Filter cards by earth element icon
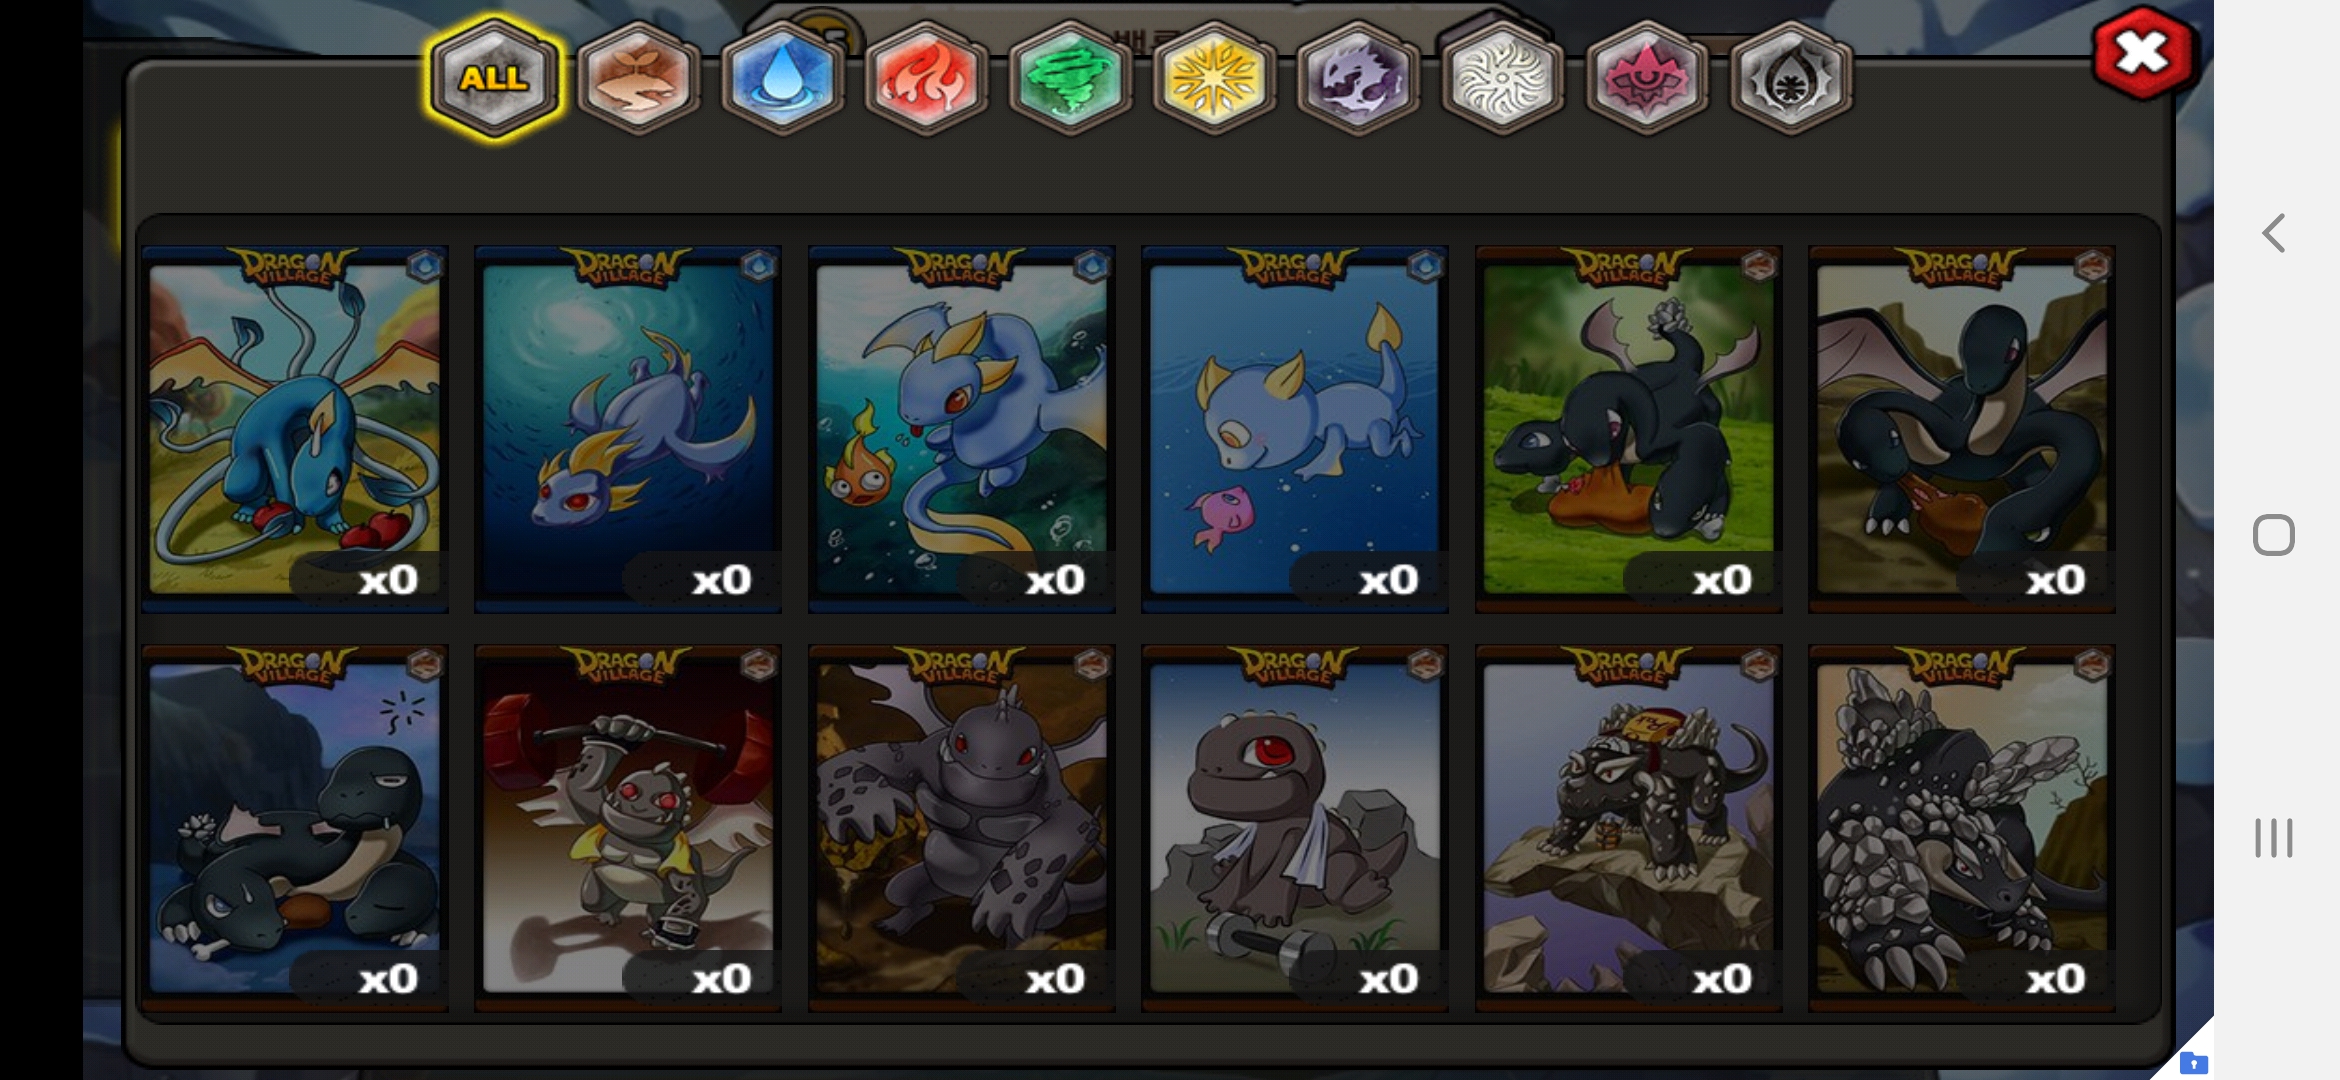 638,78
